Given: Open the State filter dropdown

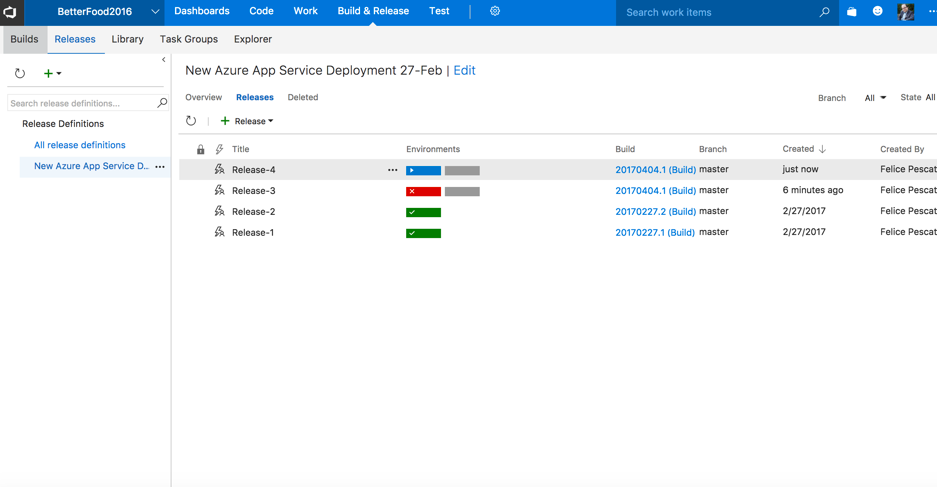Looking at the screenshot, I should click(x=930, y=97).
